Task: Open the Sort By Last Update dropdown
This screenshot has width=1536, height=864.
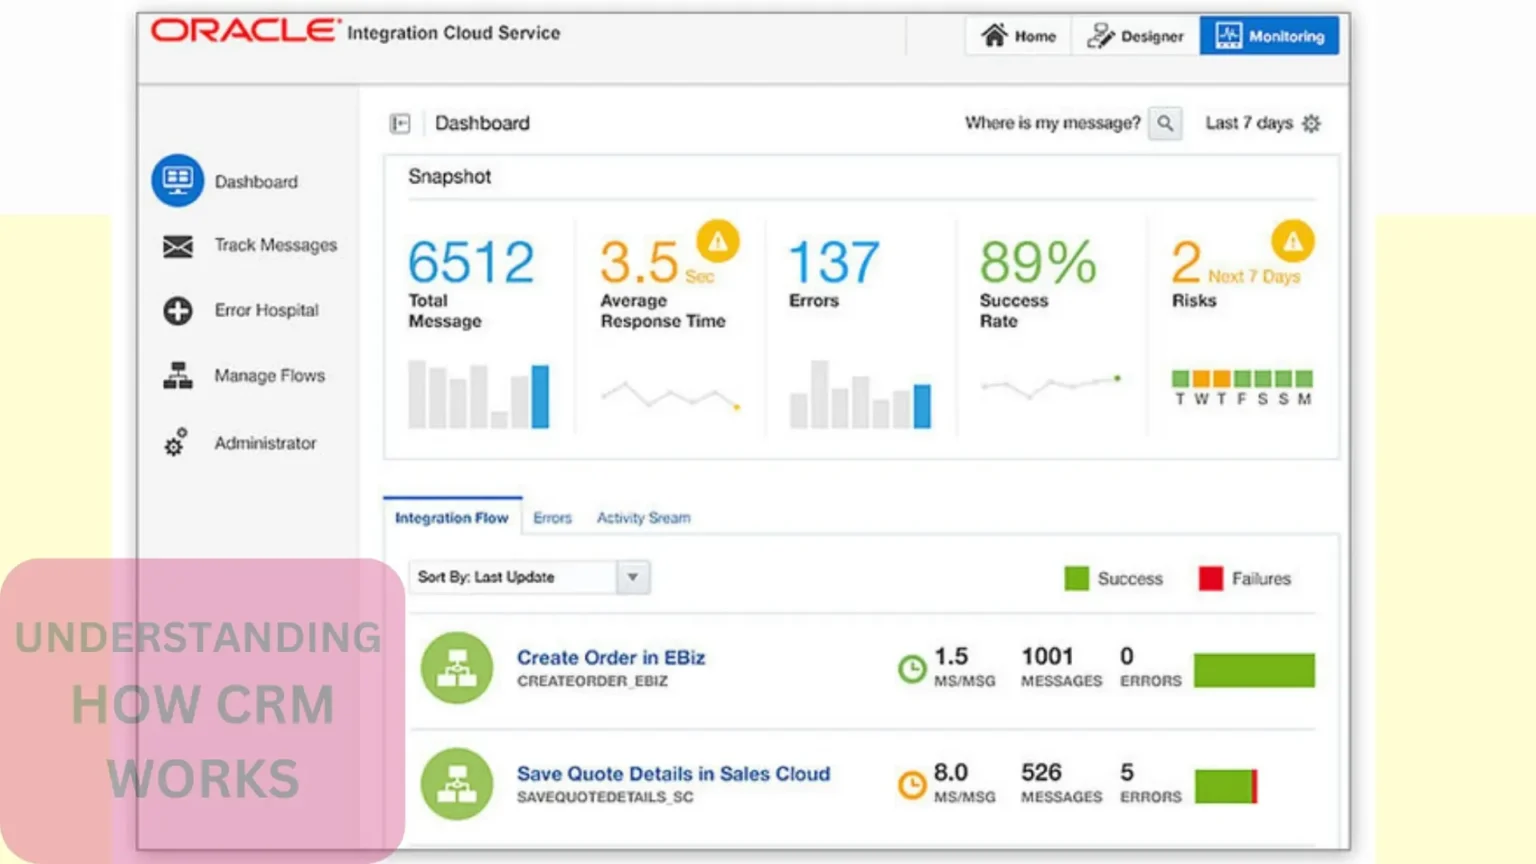Action: [529, 577]
